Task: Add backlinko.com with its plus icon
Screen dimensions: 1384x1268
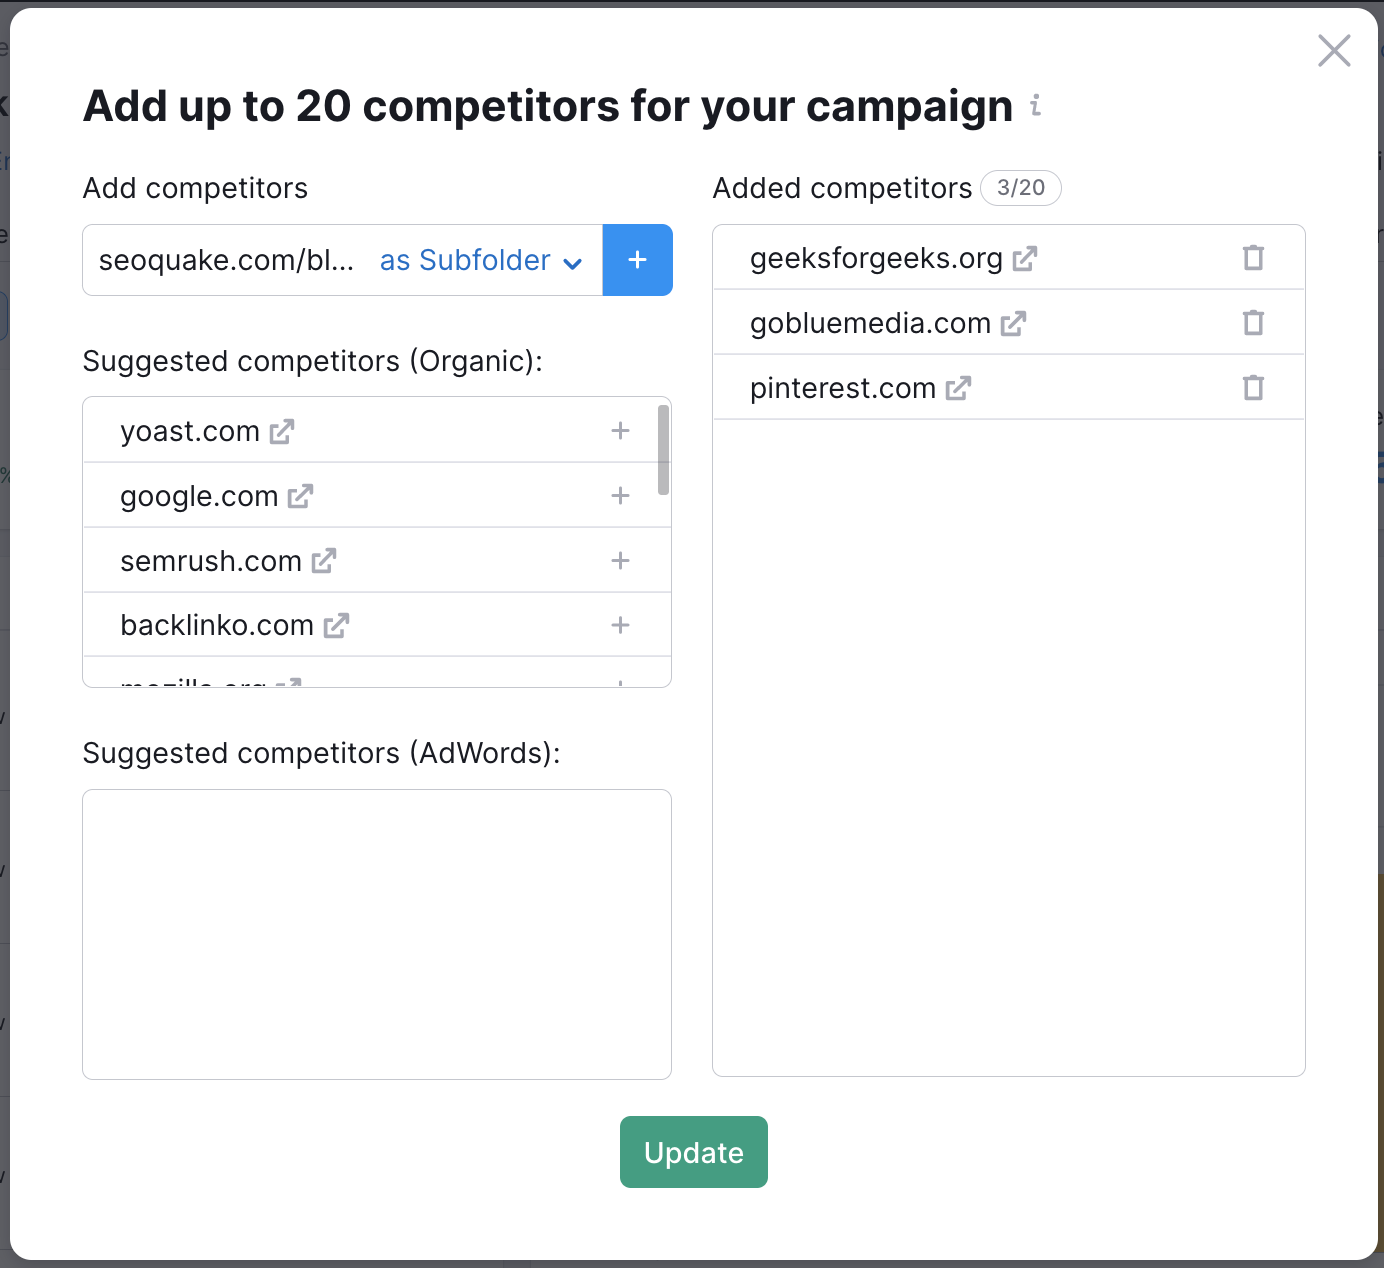Action: pyautogui.click(x=620, y=625)
